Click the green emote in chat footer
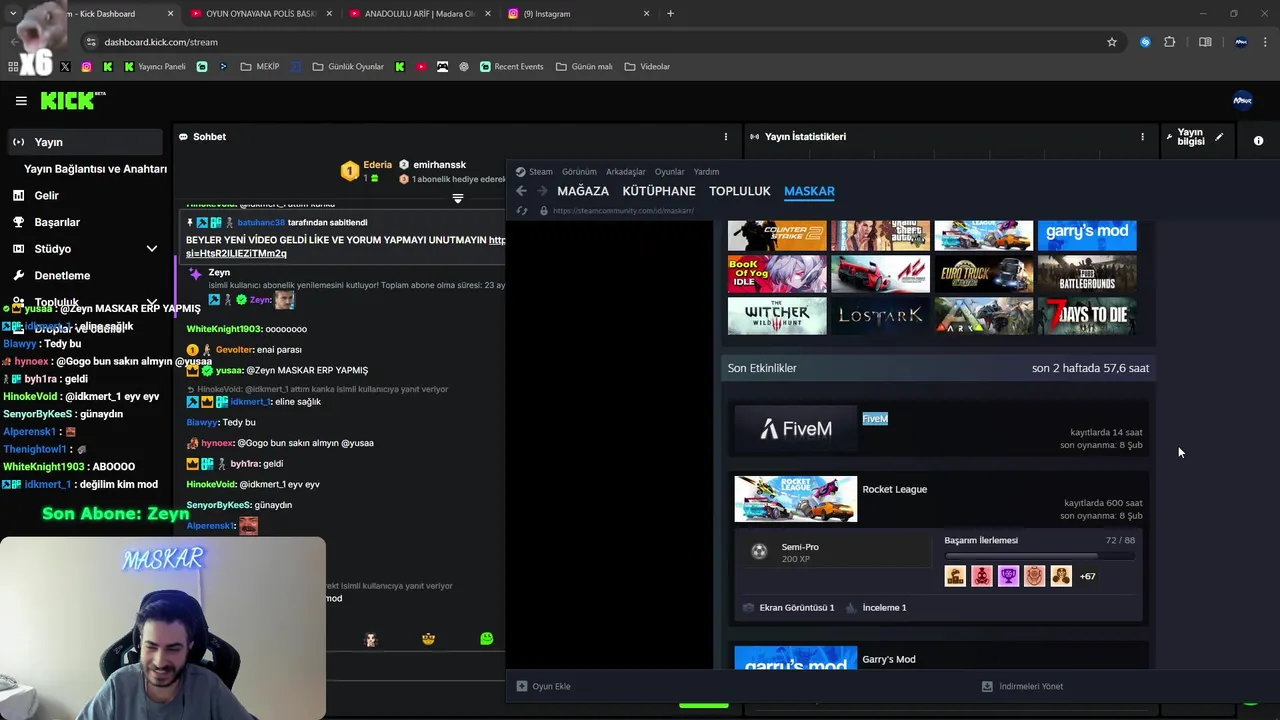The height and width of the screenshot is (720, 1280). click(487, 639)
